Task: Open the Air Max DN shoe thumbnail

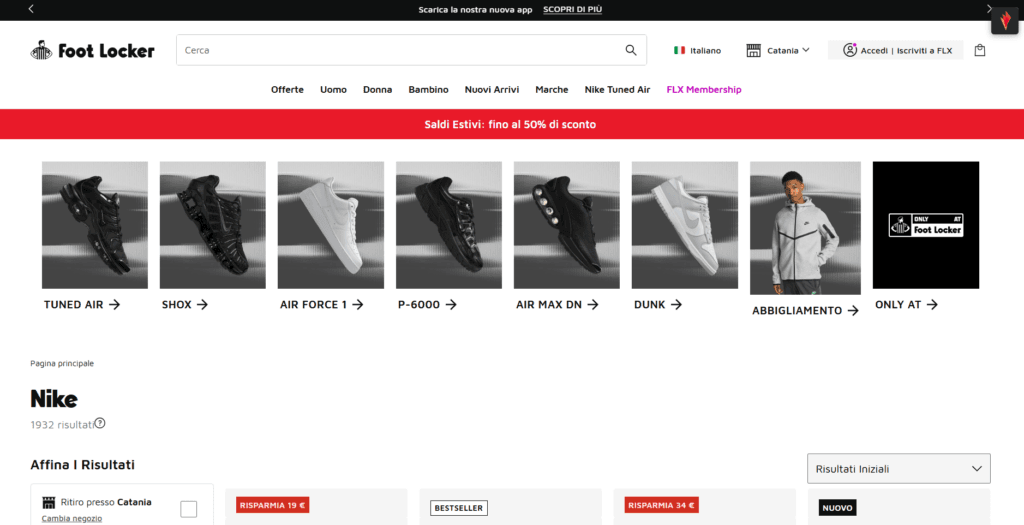Action: pos(567,225)
